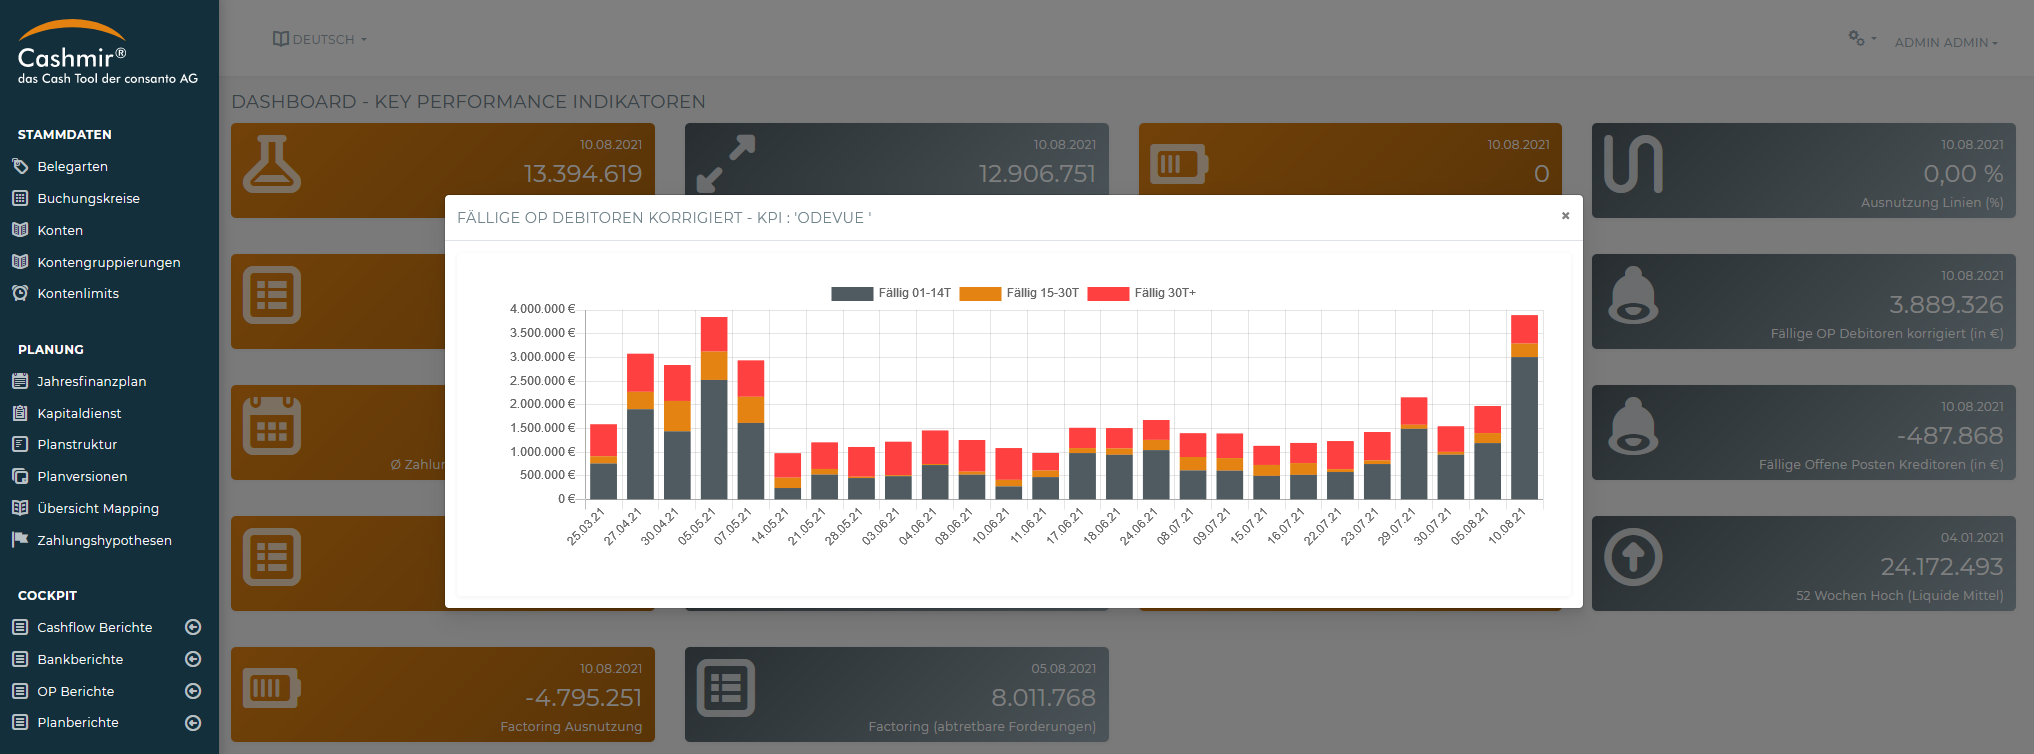Open the Cashflow Berichte menu entry
This screenshot has height=754, width=2034.
(x=95, y=627)
